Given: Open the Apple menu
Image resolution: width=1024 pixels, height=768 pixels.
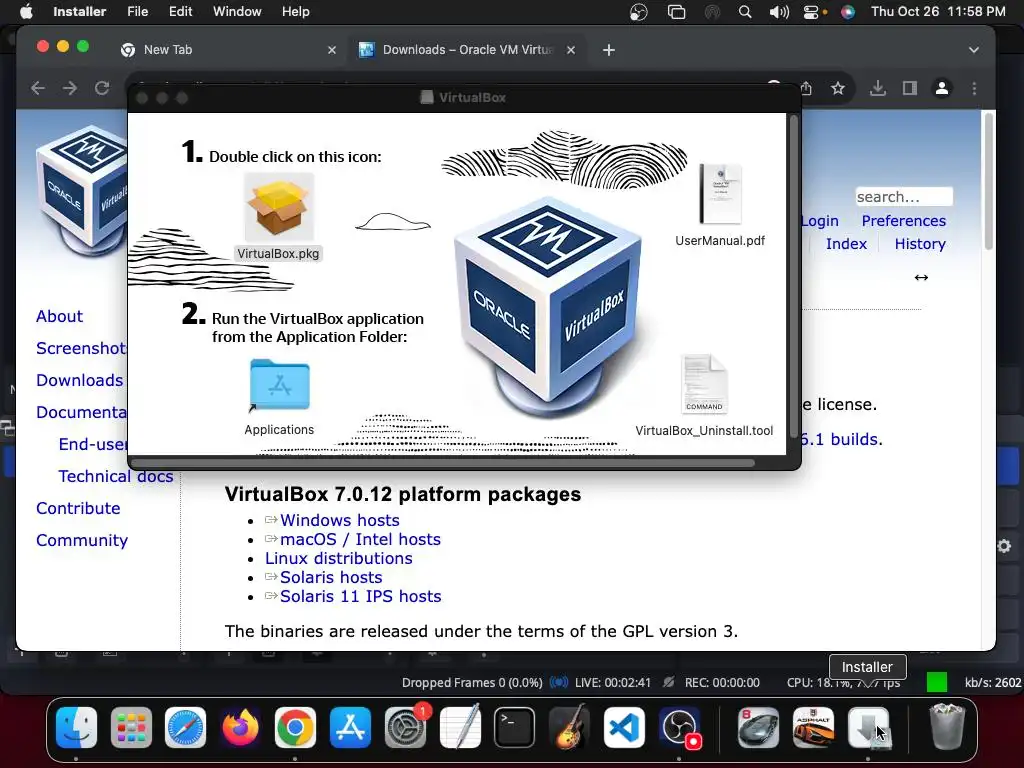Looking at the screenshot, I should (x=26, y=12).
